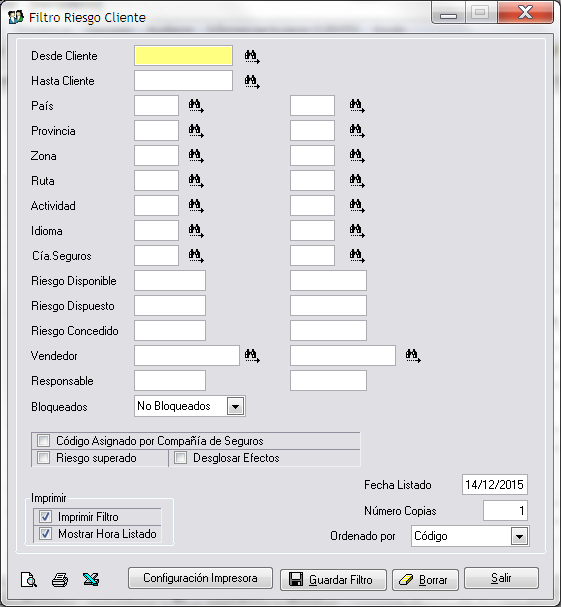Viewport: 561px width, 607px height.
Task: Open the Ordenado por dropdown
Action: pos(519,536)
